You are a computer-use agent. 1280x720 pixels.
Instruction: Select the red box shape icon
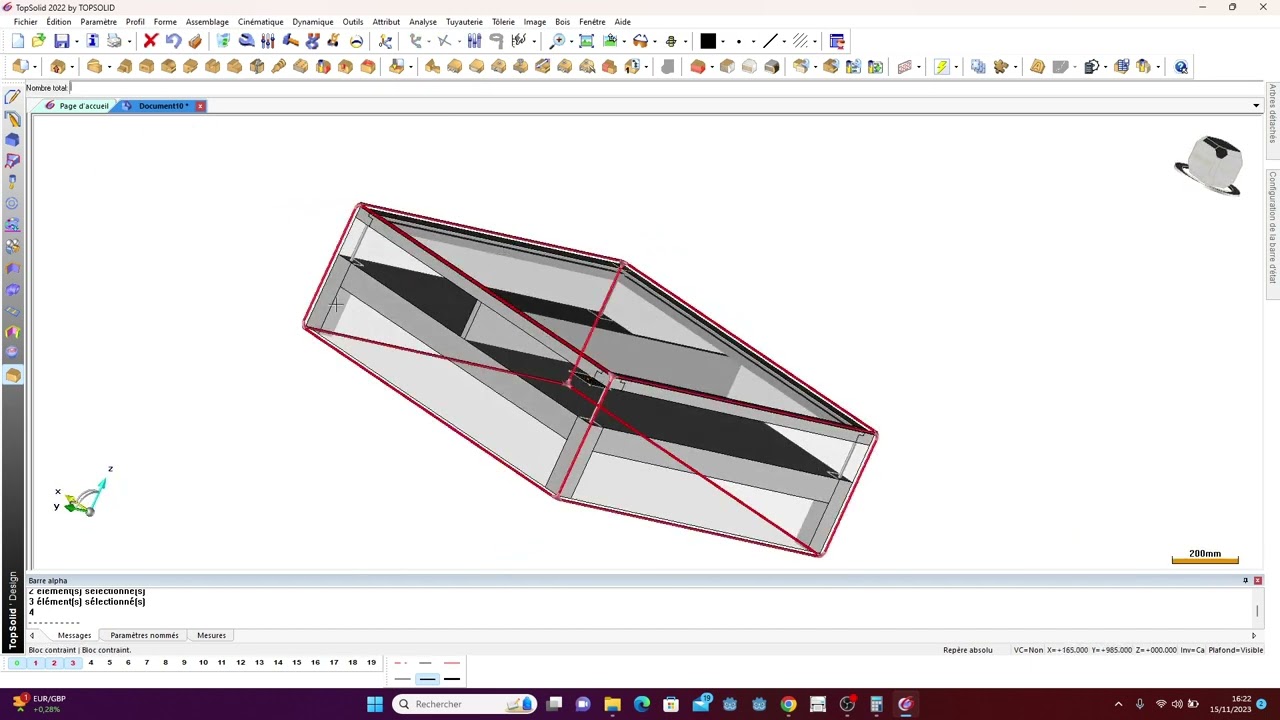698,67
